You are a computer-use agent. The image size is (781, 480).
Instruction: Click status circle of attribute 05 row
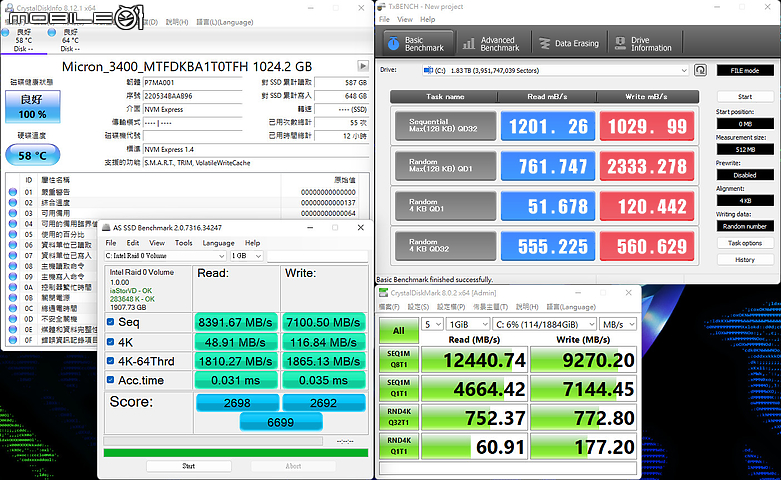(x=13, y=235)
